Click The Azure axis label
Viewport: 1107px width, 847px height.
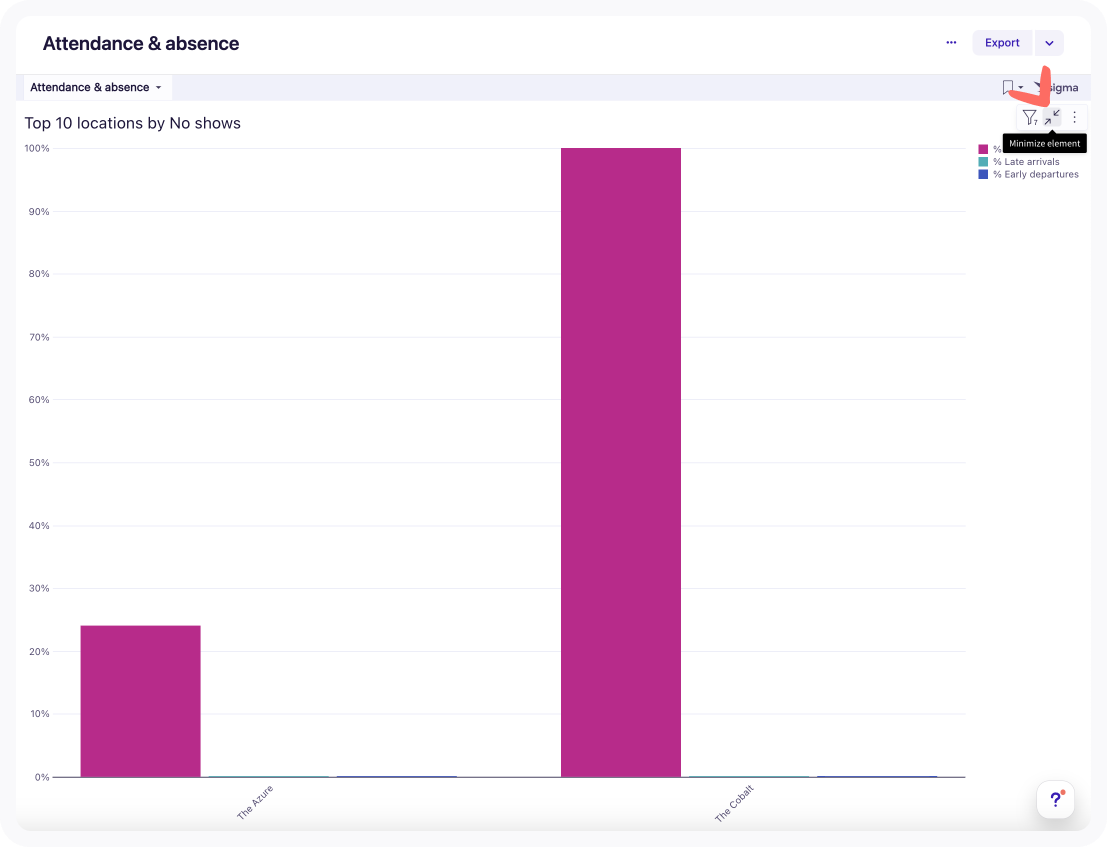click(255, 802)
